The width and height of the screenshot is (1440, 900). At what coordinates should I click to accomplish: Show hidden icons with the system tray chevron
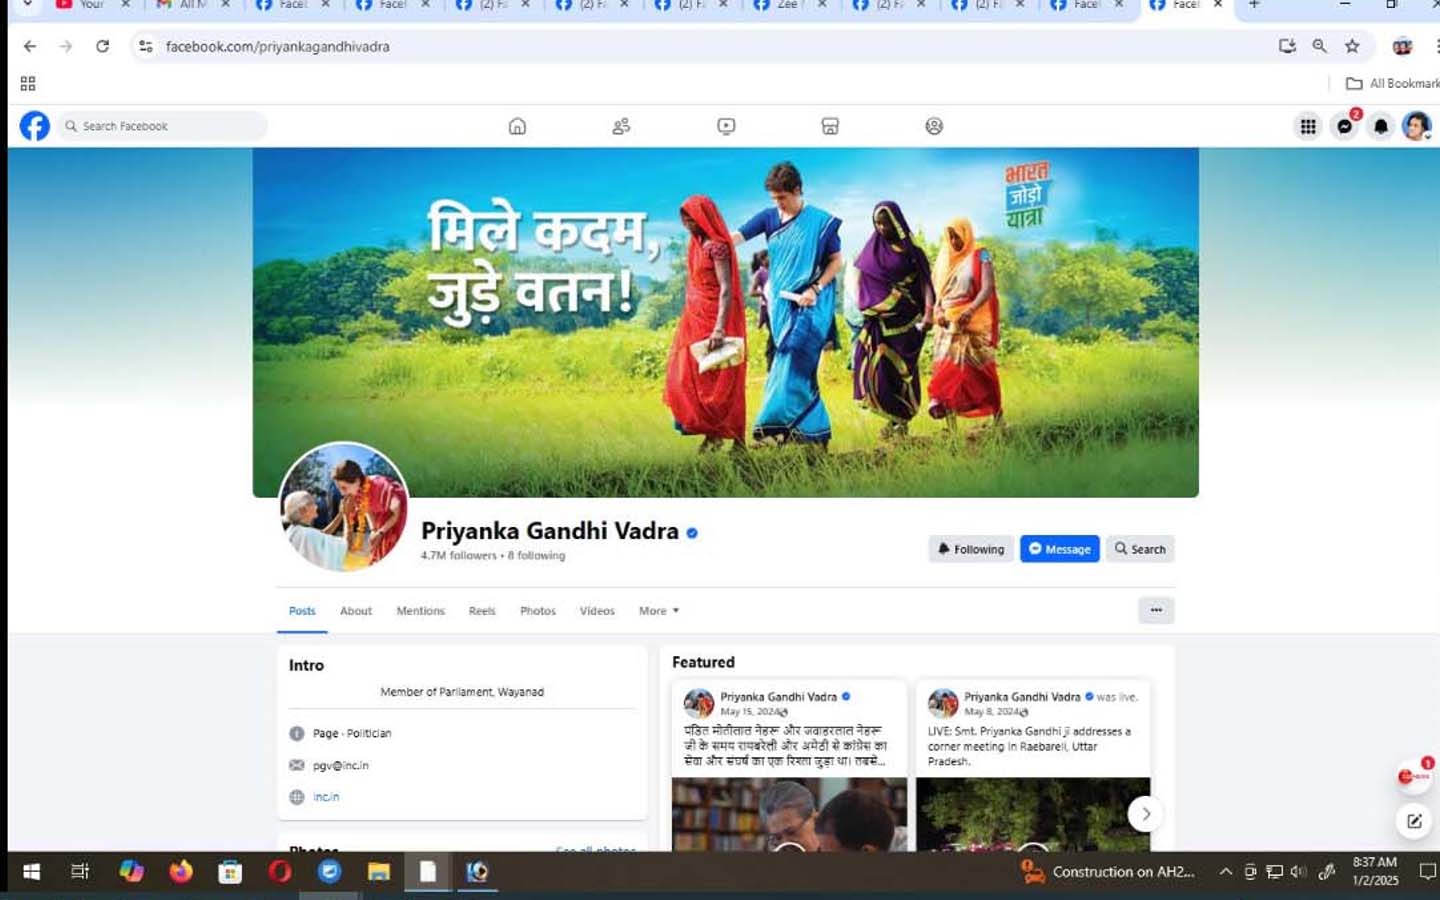1225,872
